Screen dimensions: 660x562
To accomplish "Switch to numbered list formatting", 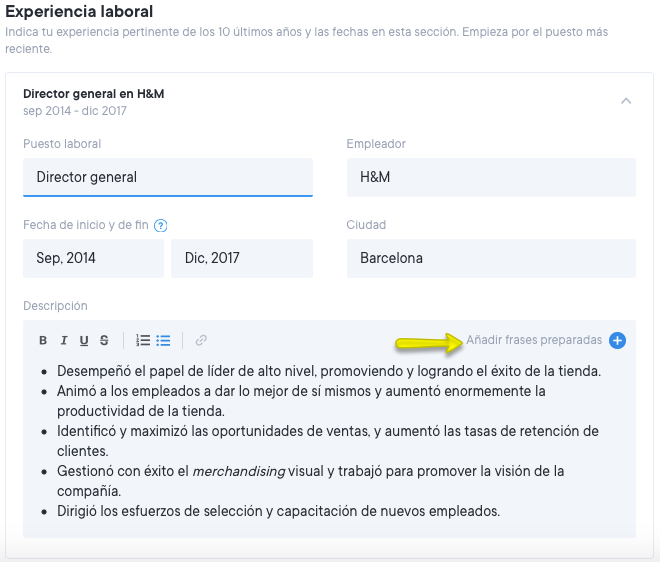I will coord(143,341).
